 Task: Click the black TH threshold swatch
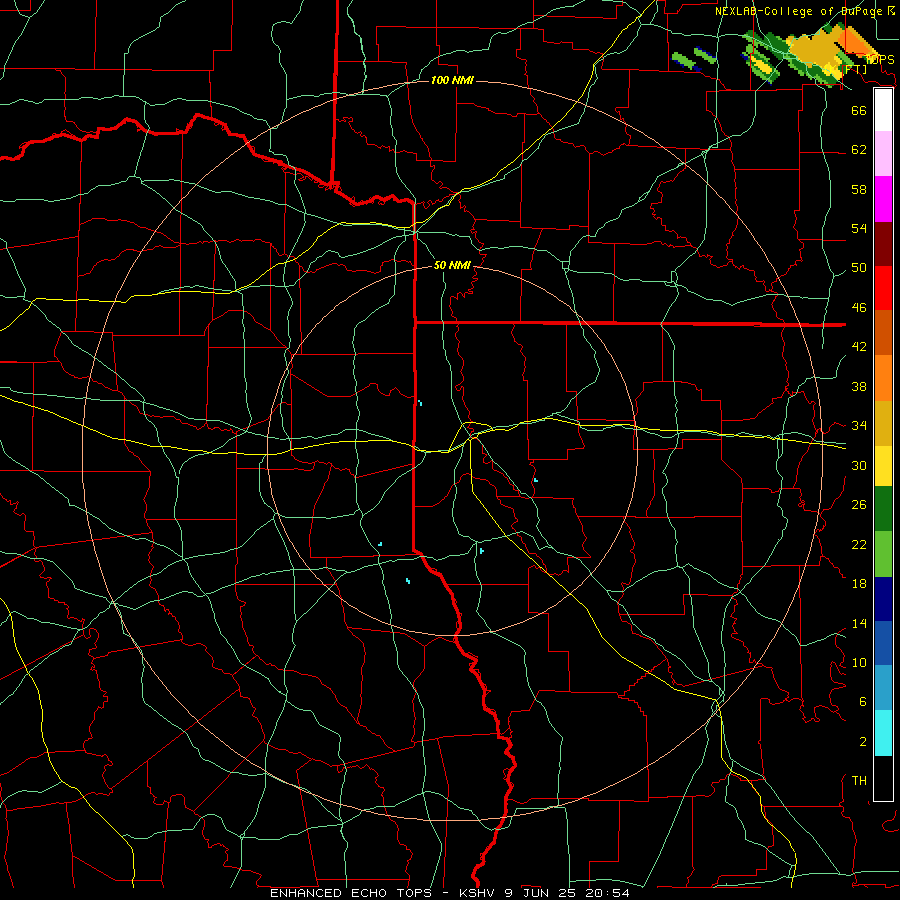coord(883,778)
